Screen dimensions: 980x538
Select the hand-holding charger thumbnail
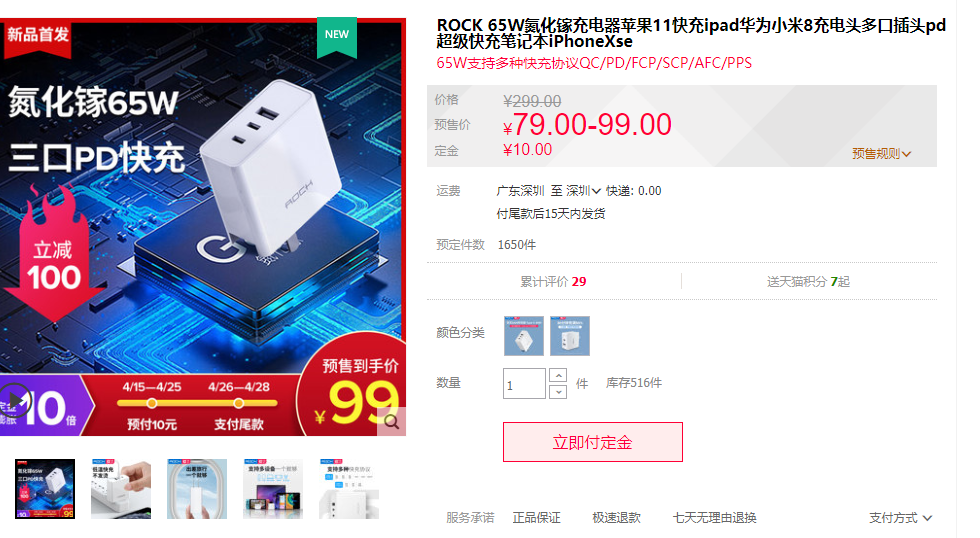pos(121,489)
